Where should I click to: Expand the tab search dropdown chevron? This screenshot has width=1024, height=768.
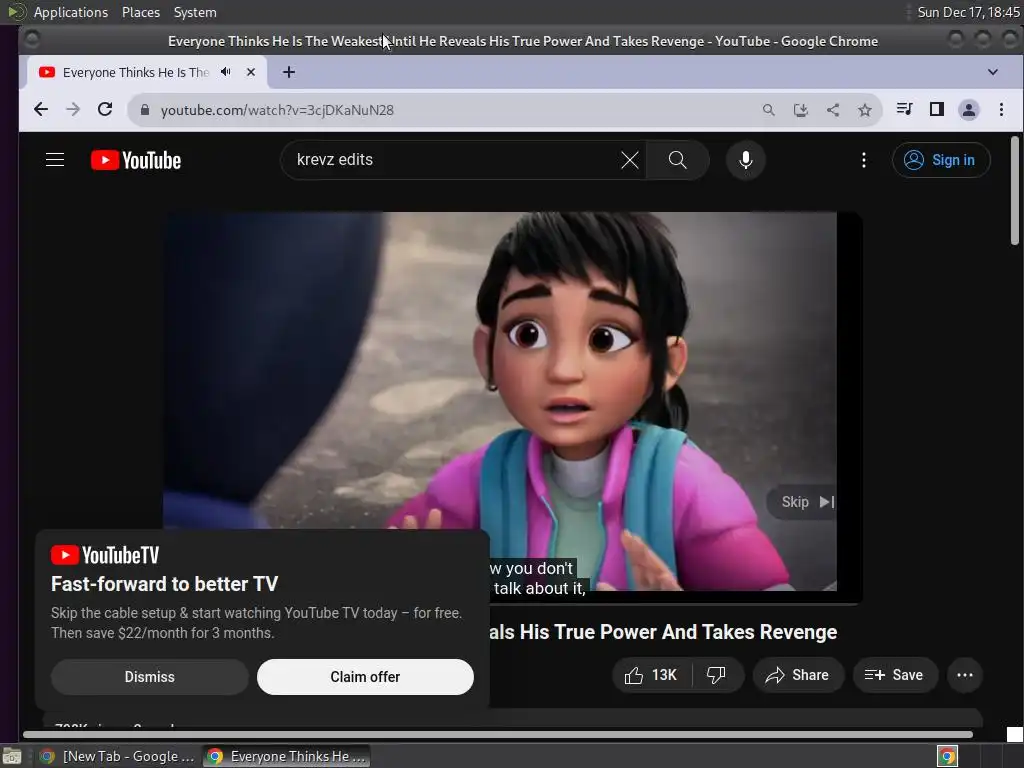pyautogui.click(x=993, y=72)
